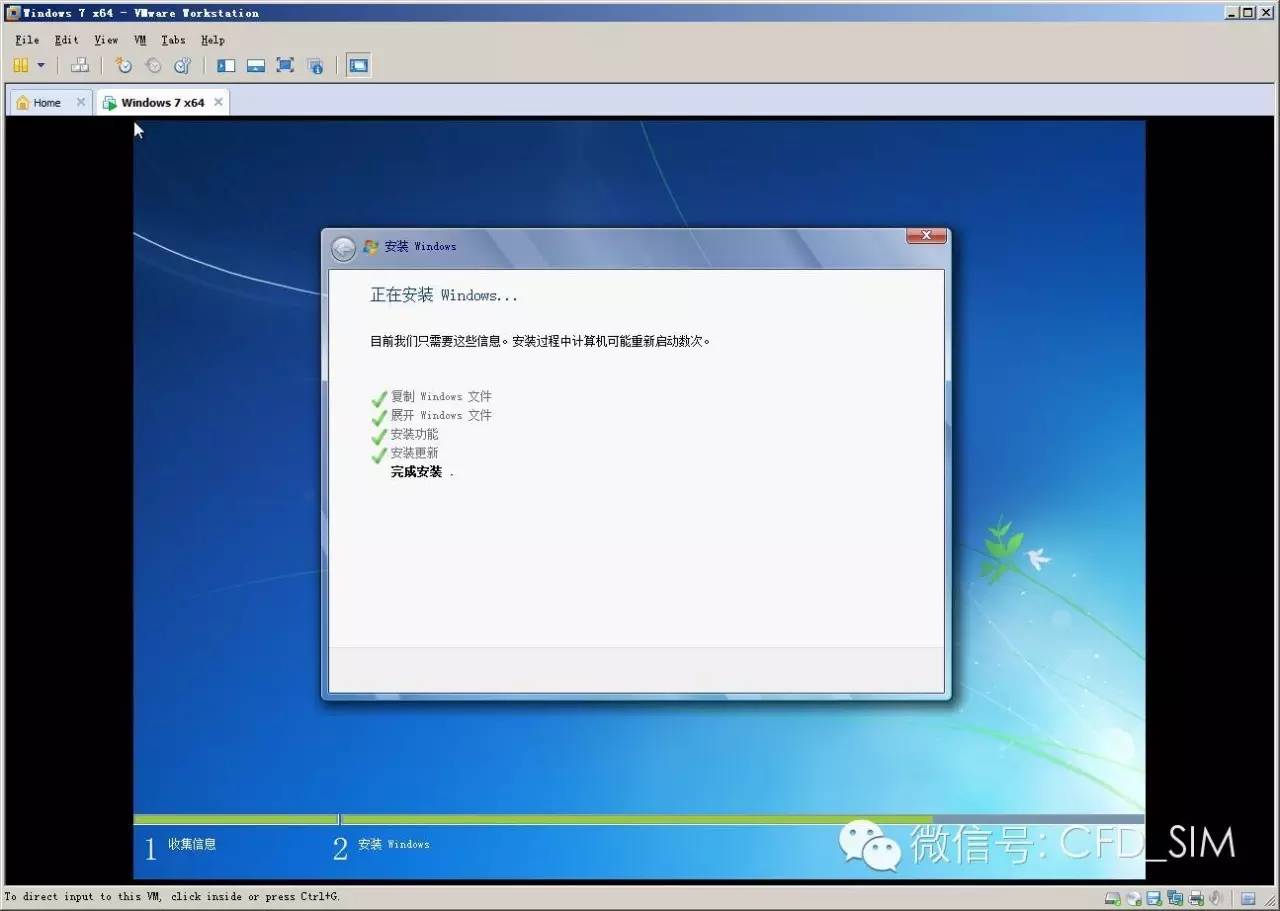
Task: Expand the Help menu
Action: pyautogui.click(x=212, y=40)
